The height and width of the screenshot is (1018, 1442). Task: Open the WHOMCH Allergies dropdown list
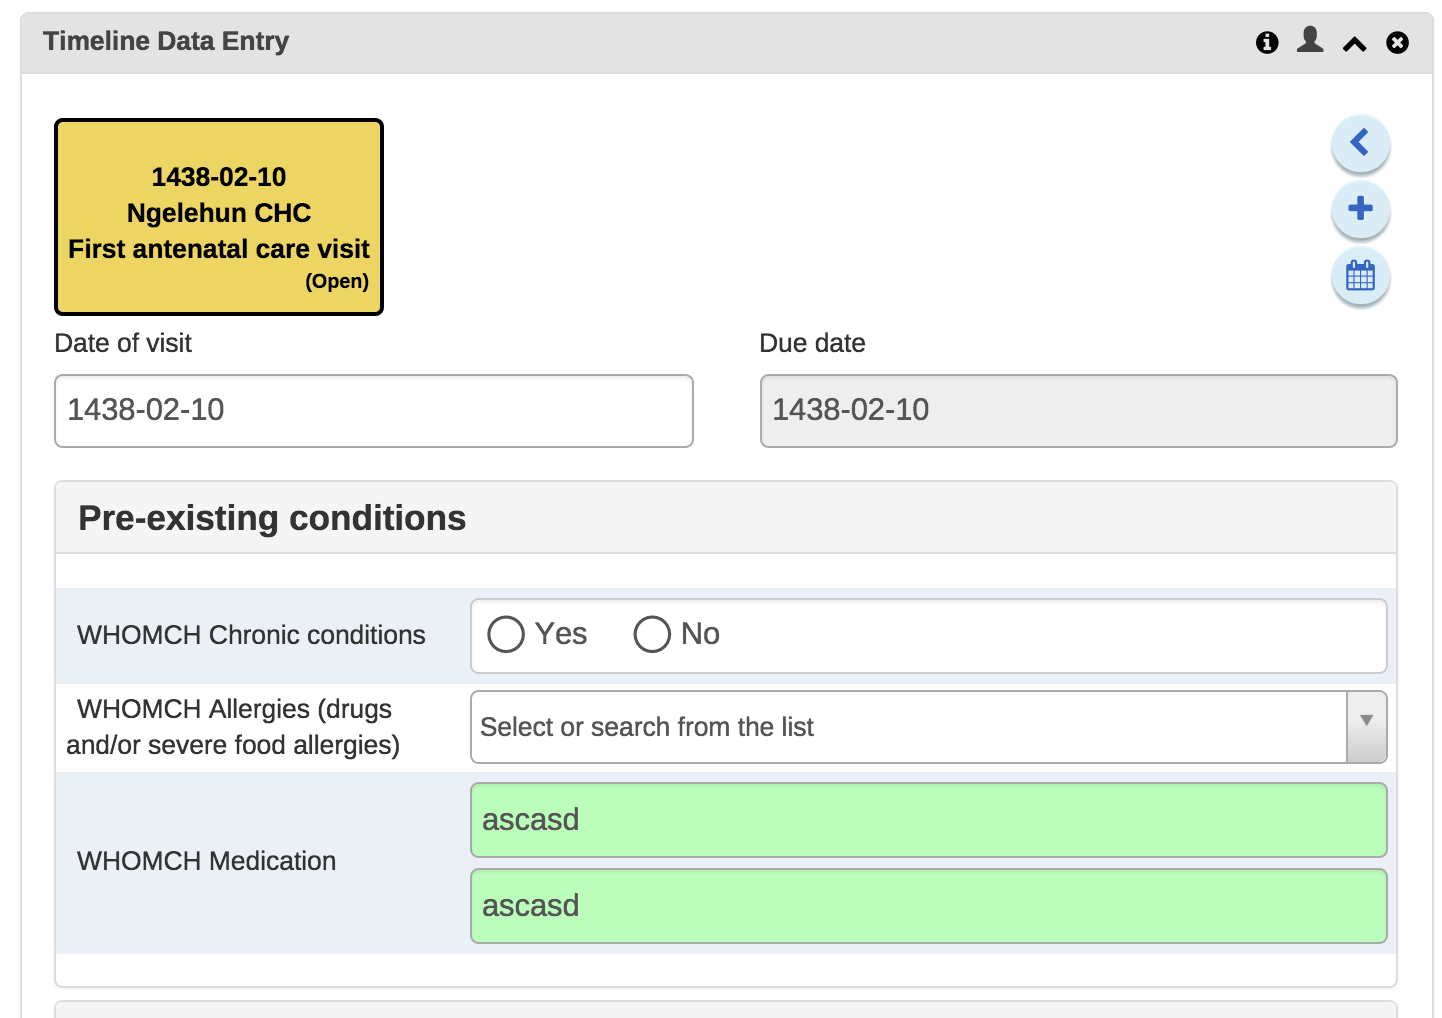pos(1366,727)
